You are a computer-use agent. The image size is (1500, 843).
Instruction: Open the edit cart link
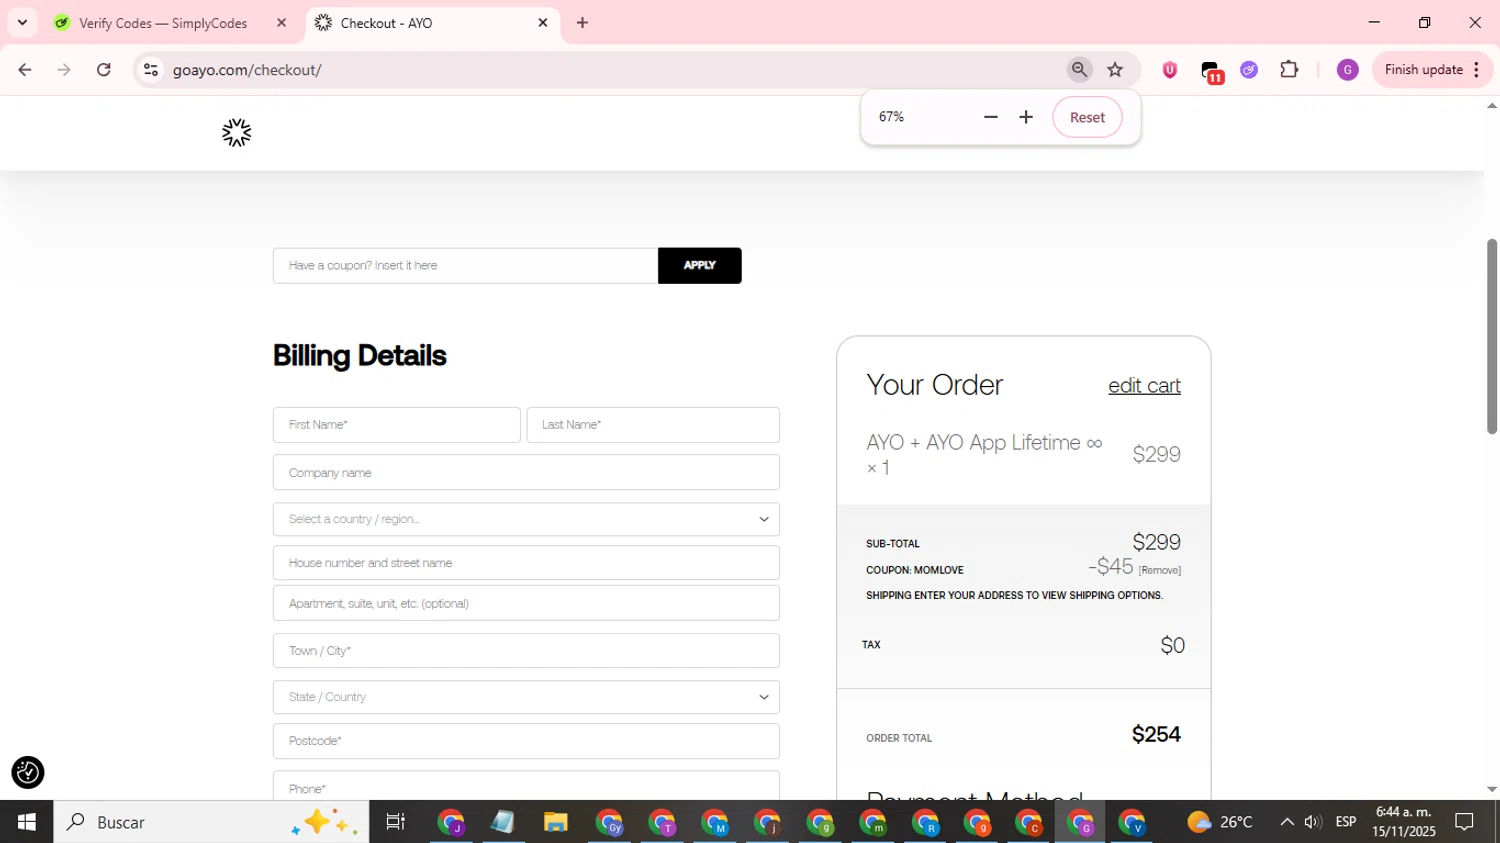(x=1144, y=385)
